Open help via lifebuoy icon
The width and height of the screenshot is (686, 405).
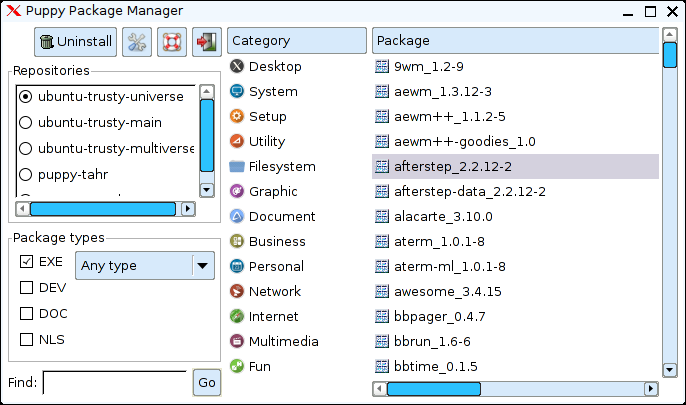172,42
